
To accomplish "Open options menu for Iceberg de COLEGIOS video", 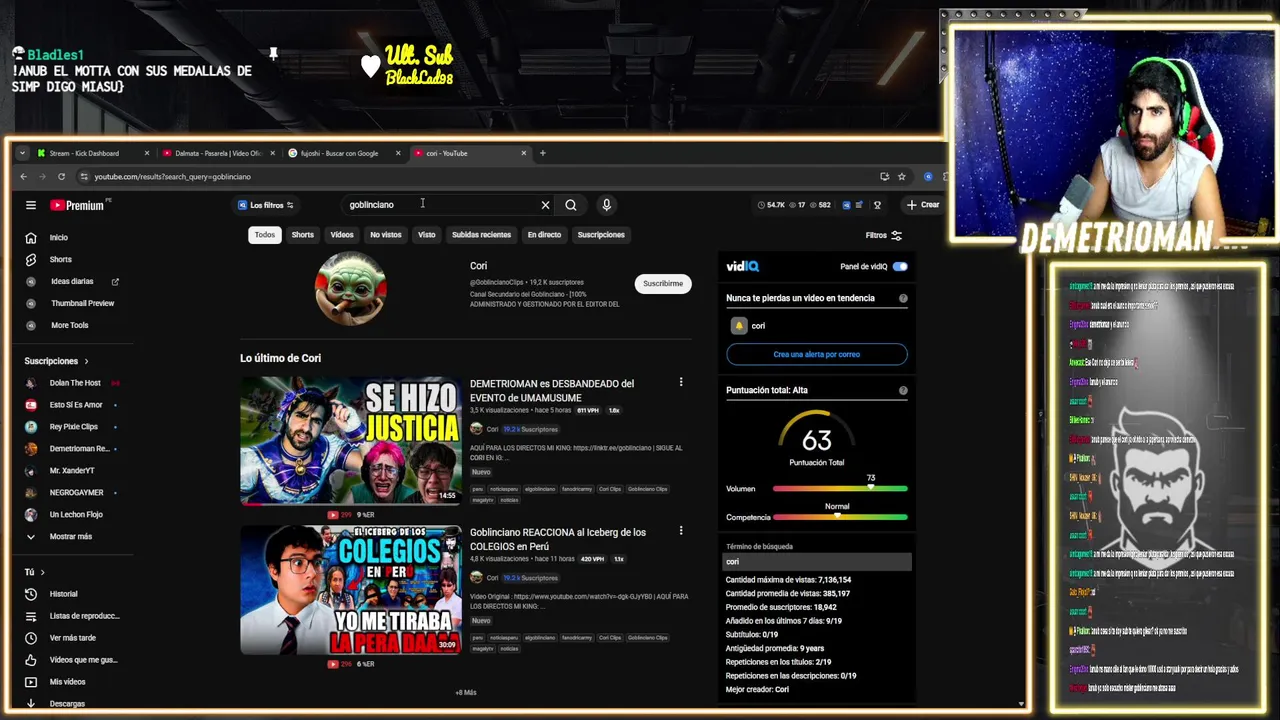I will click(681, 531).
